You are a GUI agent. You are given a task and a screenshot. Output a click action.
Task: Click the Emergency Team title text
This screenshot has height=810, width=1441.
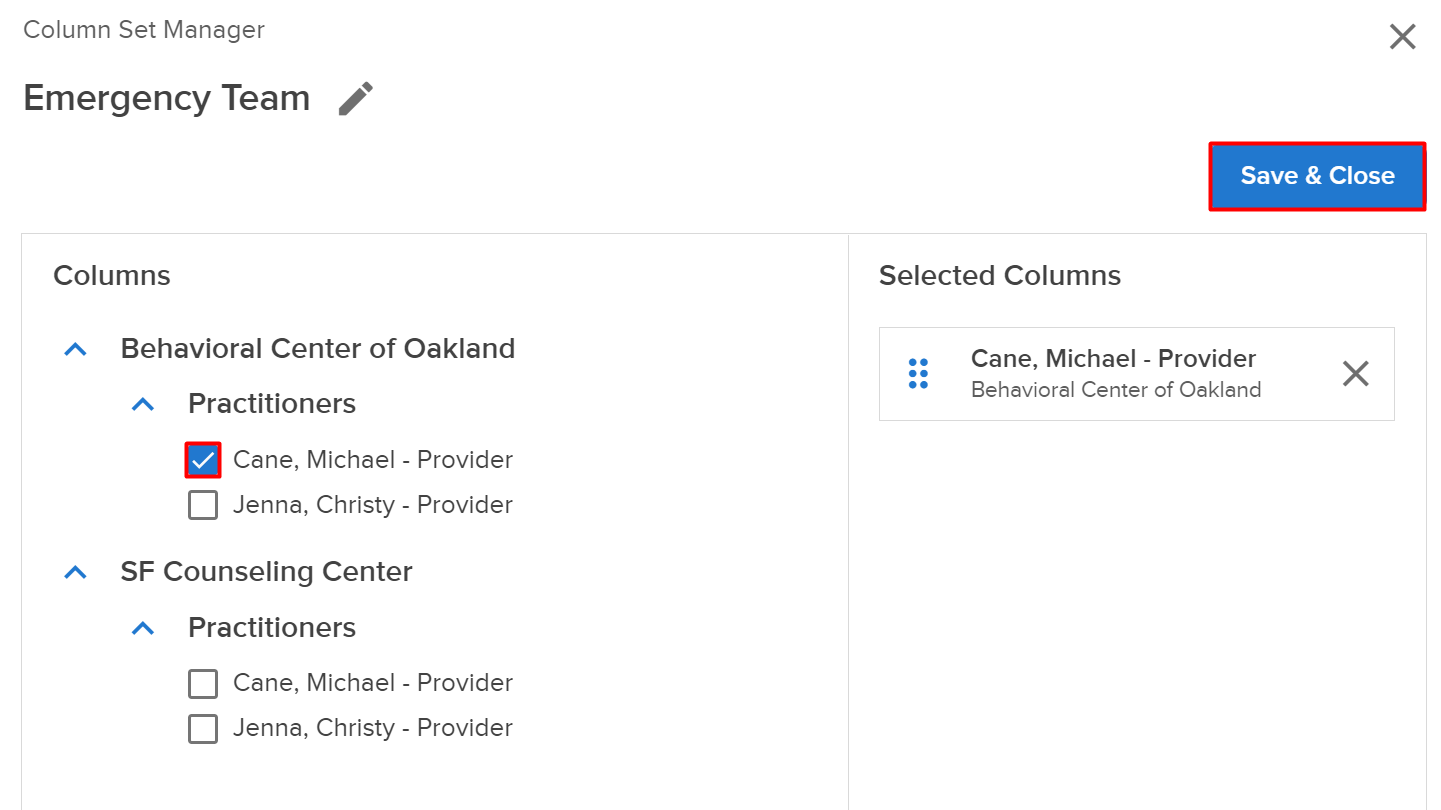(167, 98)
